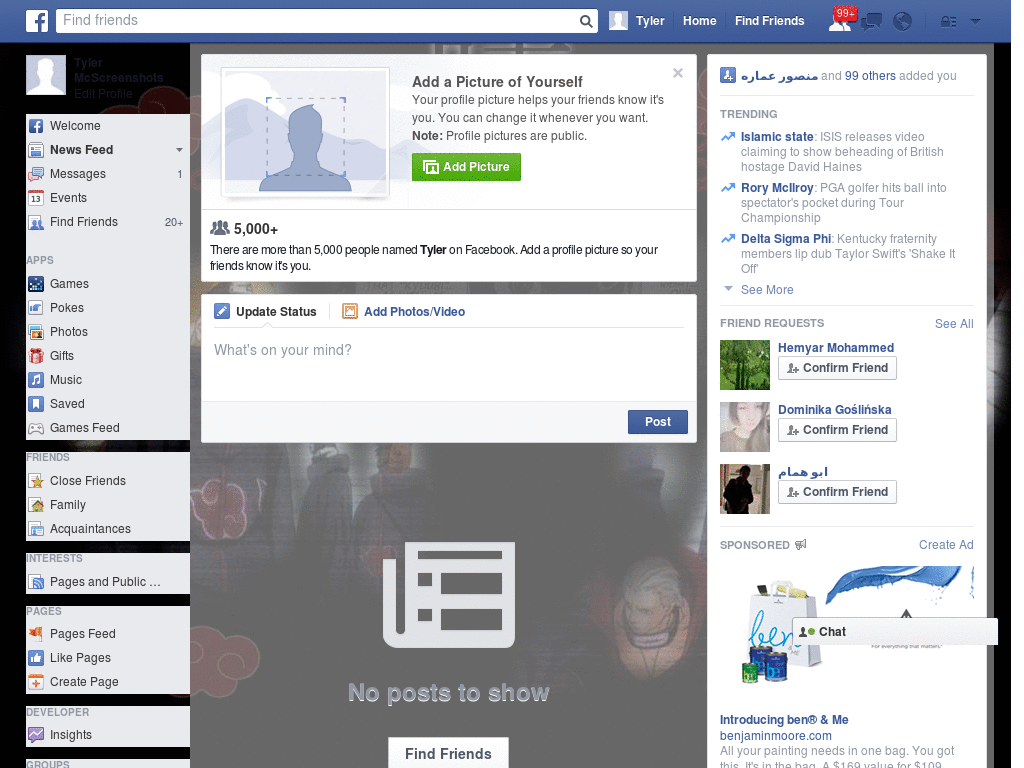Confirm friend request from Hemyar Mohammed

pos(837,368)
